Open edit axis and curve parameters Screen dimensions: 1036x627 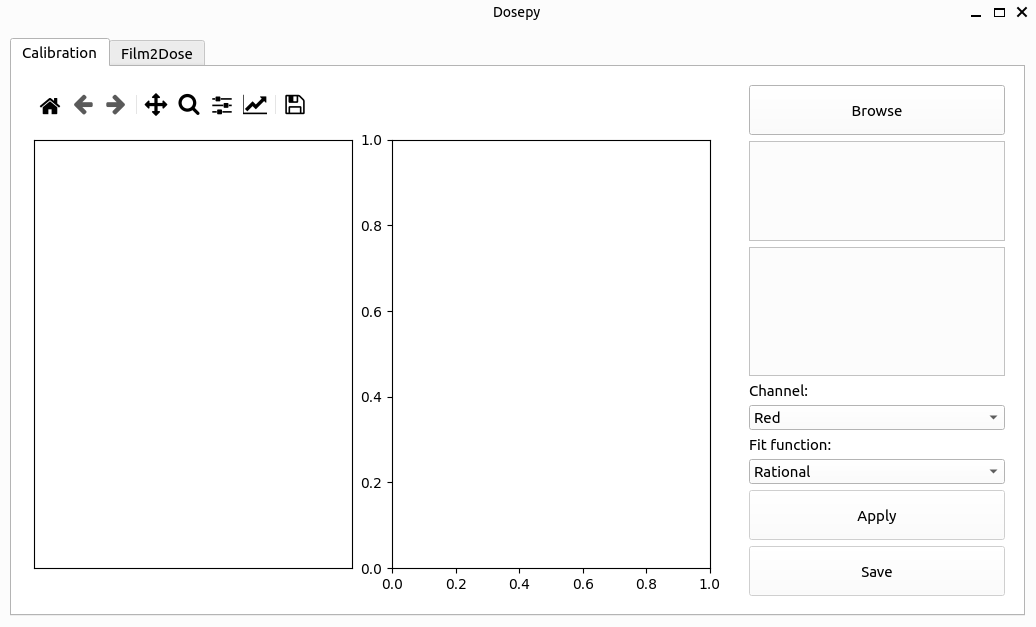(255, 104)
